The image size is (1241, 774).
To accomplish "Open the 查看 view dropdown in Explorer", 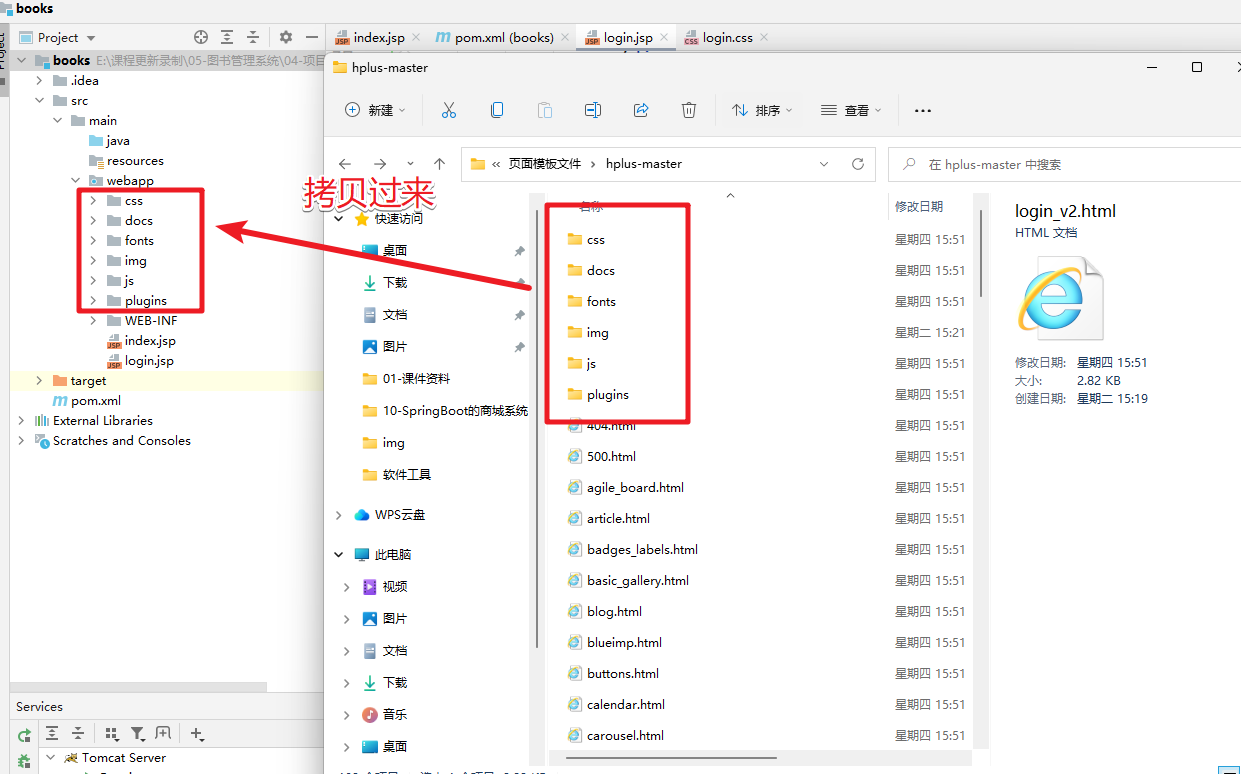I will pos(851,110).
